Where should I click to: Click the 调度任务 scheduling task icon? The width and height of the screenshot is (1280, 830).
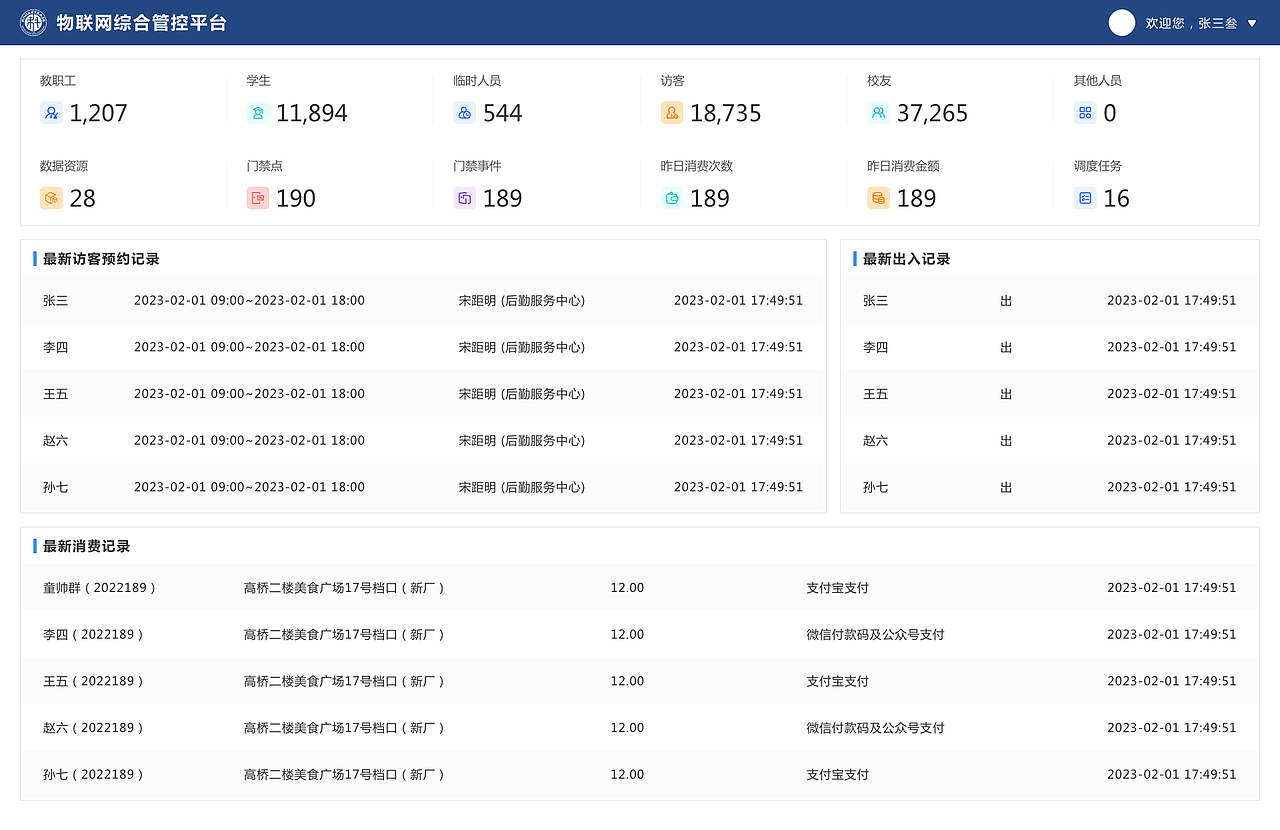click(1085, 198)
